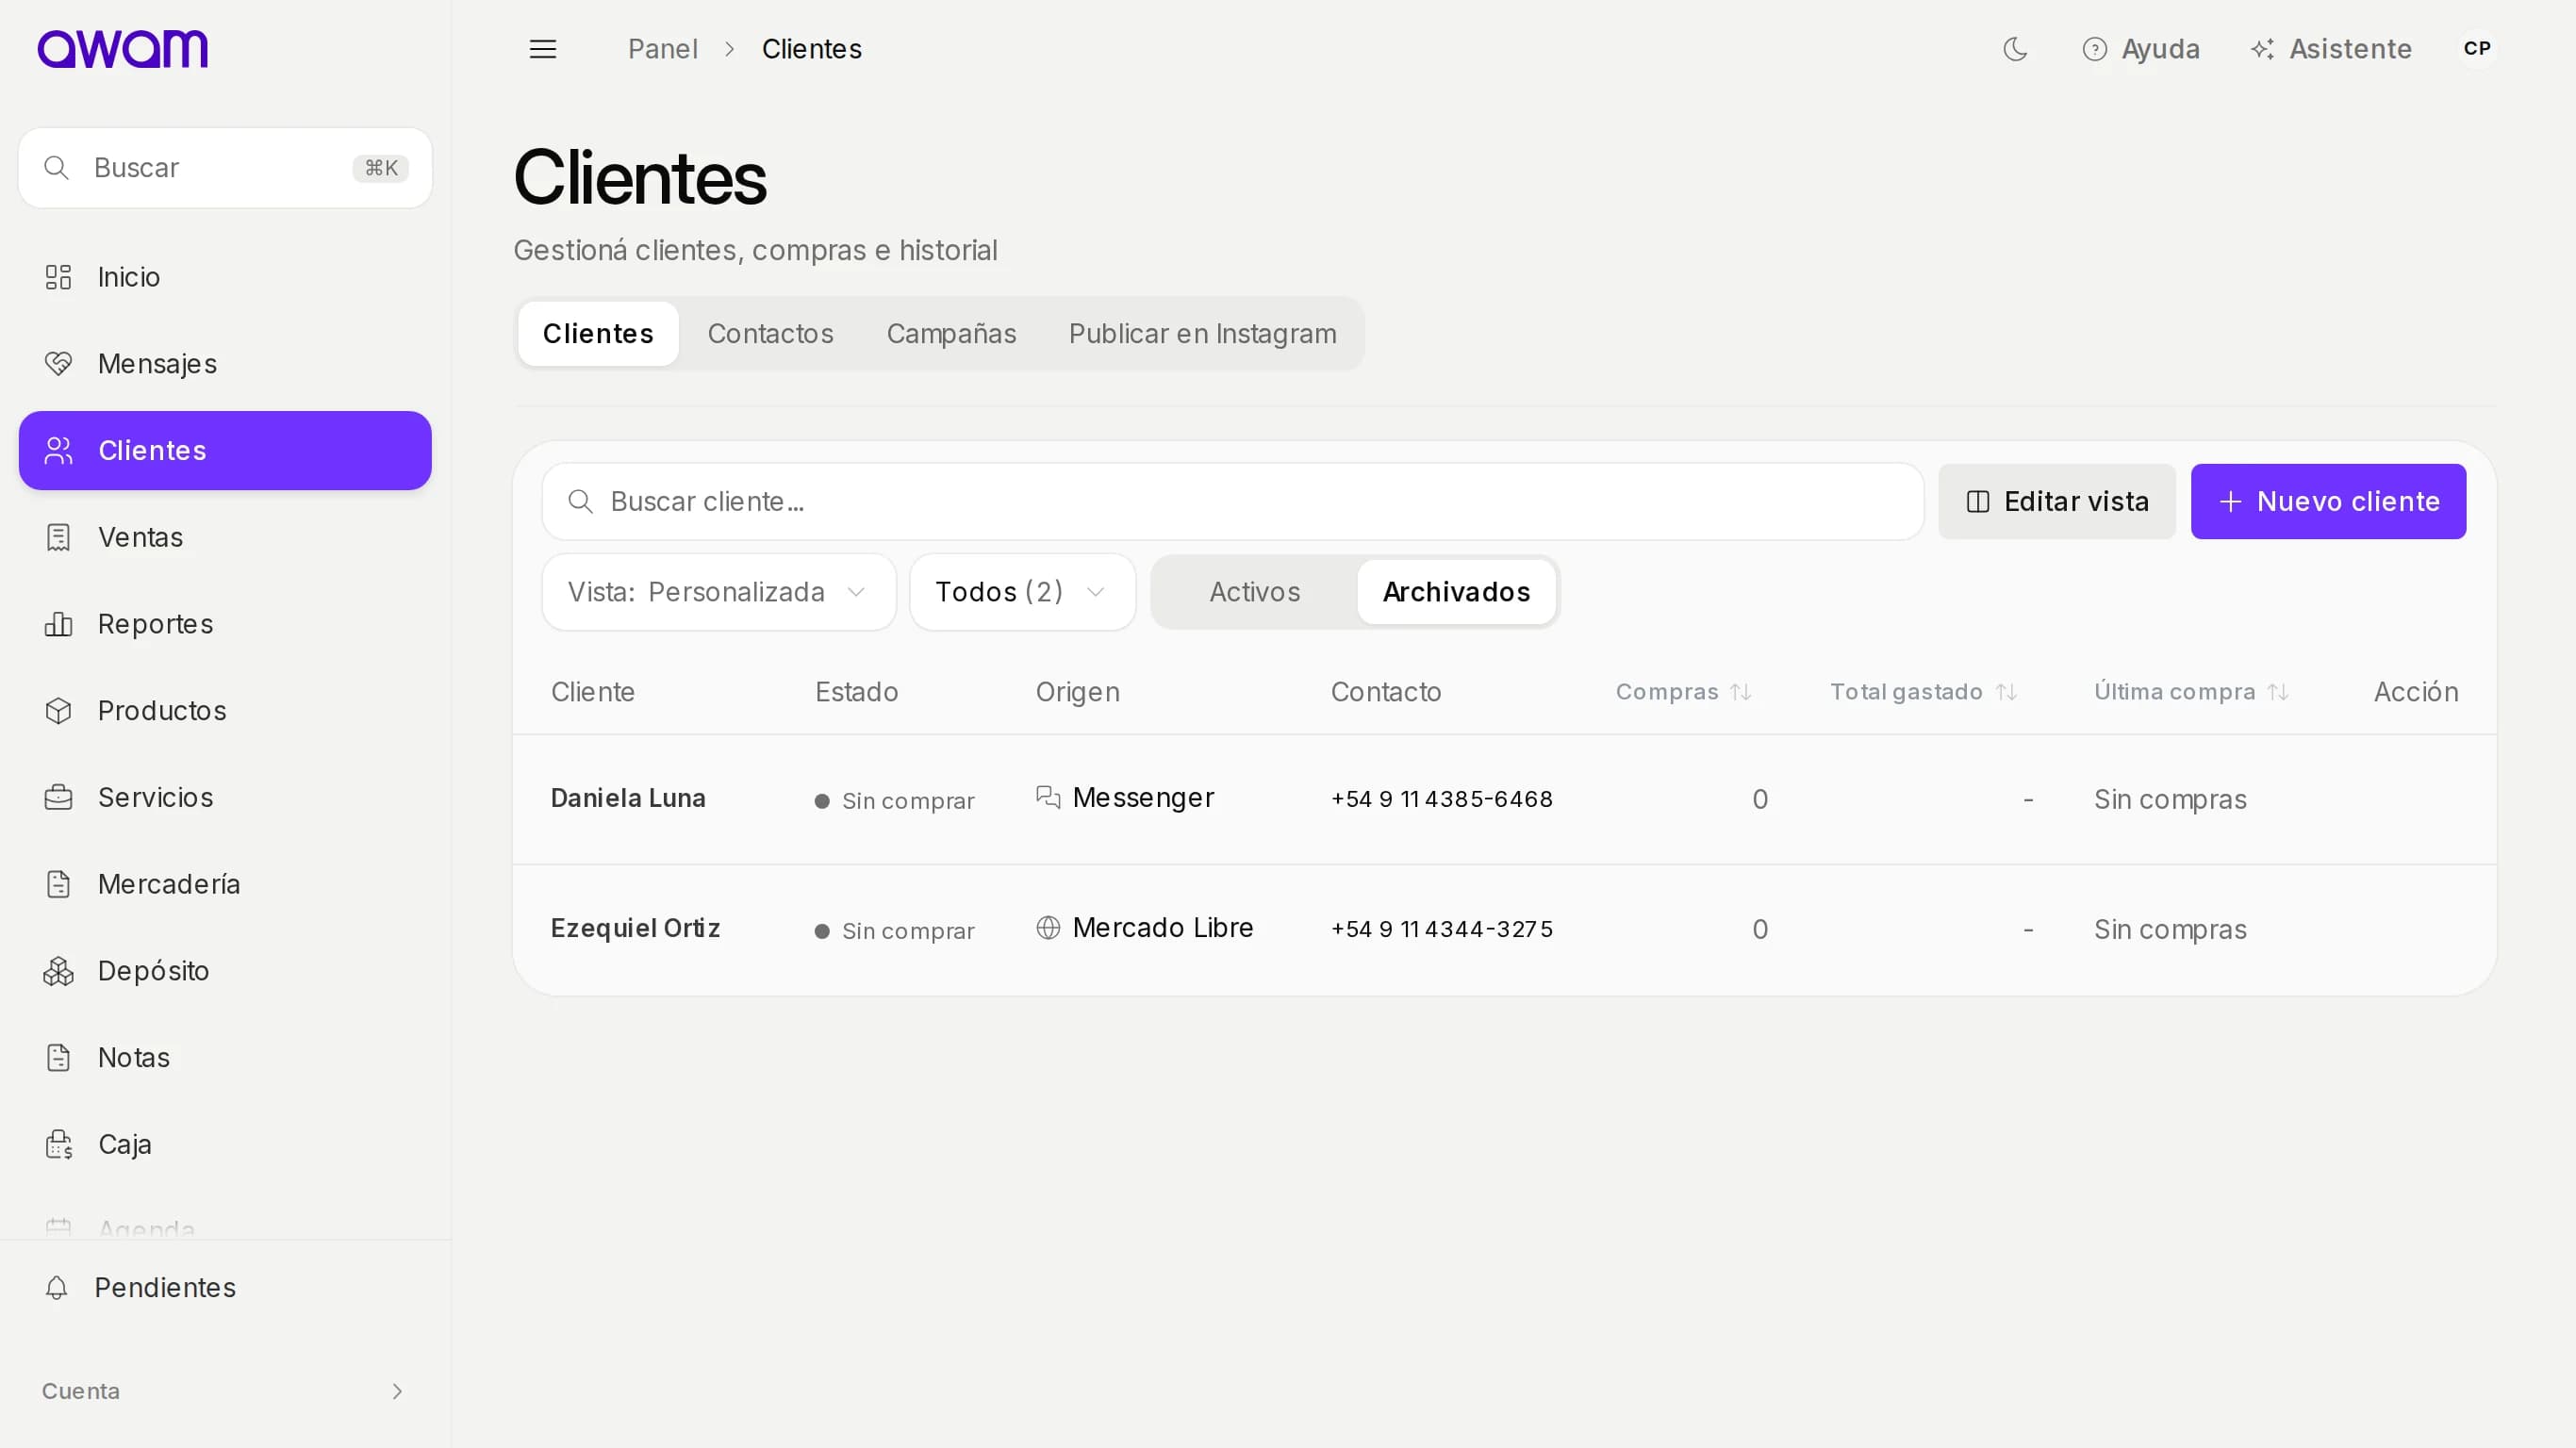The width and height of the screenshot is (2576, 1448).
Task: Toggle the sidebar hamburger menu
Action: [543, 49]
